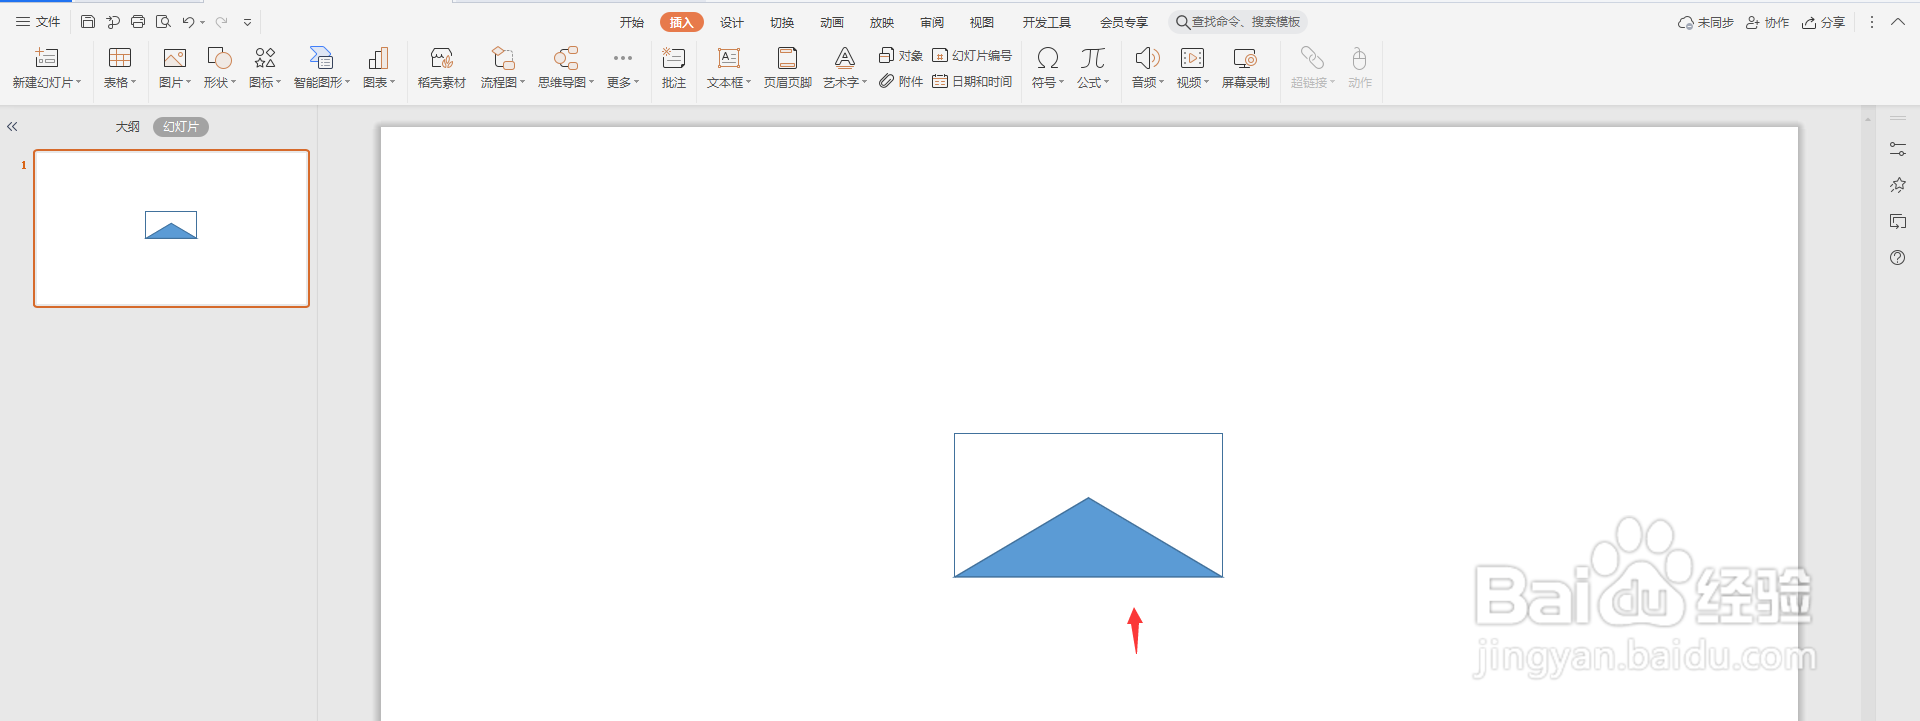Start Screen Recording (屏幕录制)
The width and height of the screenshot is (1920, 721).
pos(1246,68)
